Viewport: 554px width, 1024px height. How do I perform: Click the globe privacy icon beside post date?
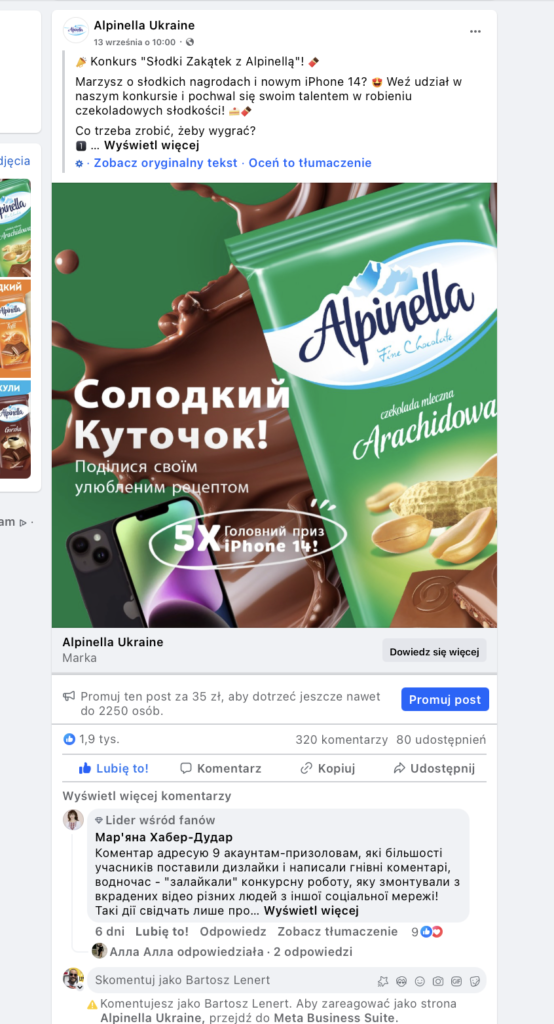pos(189,42)
